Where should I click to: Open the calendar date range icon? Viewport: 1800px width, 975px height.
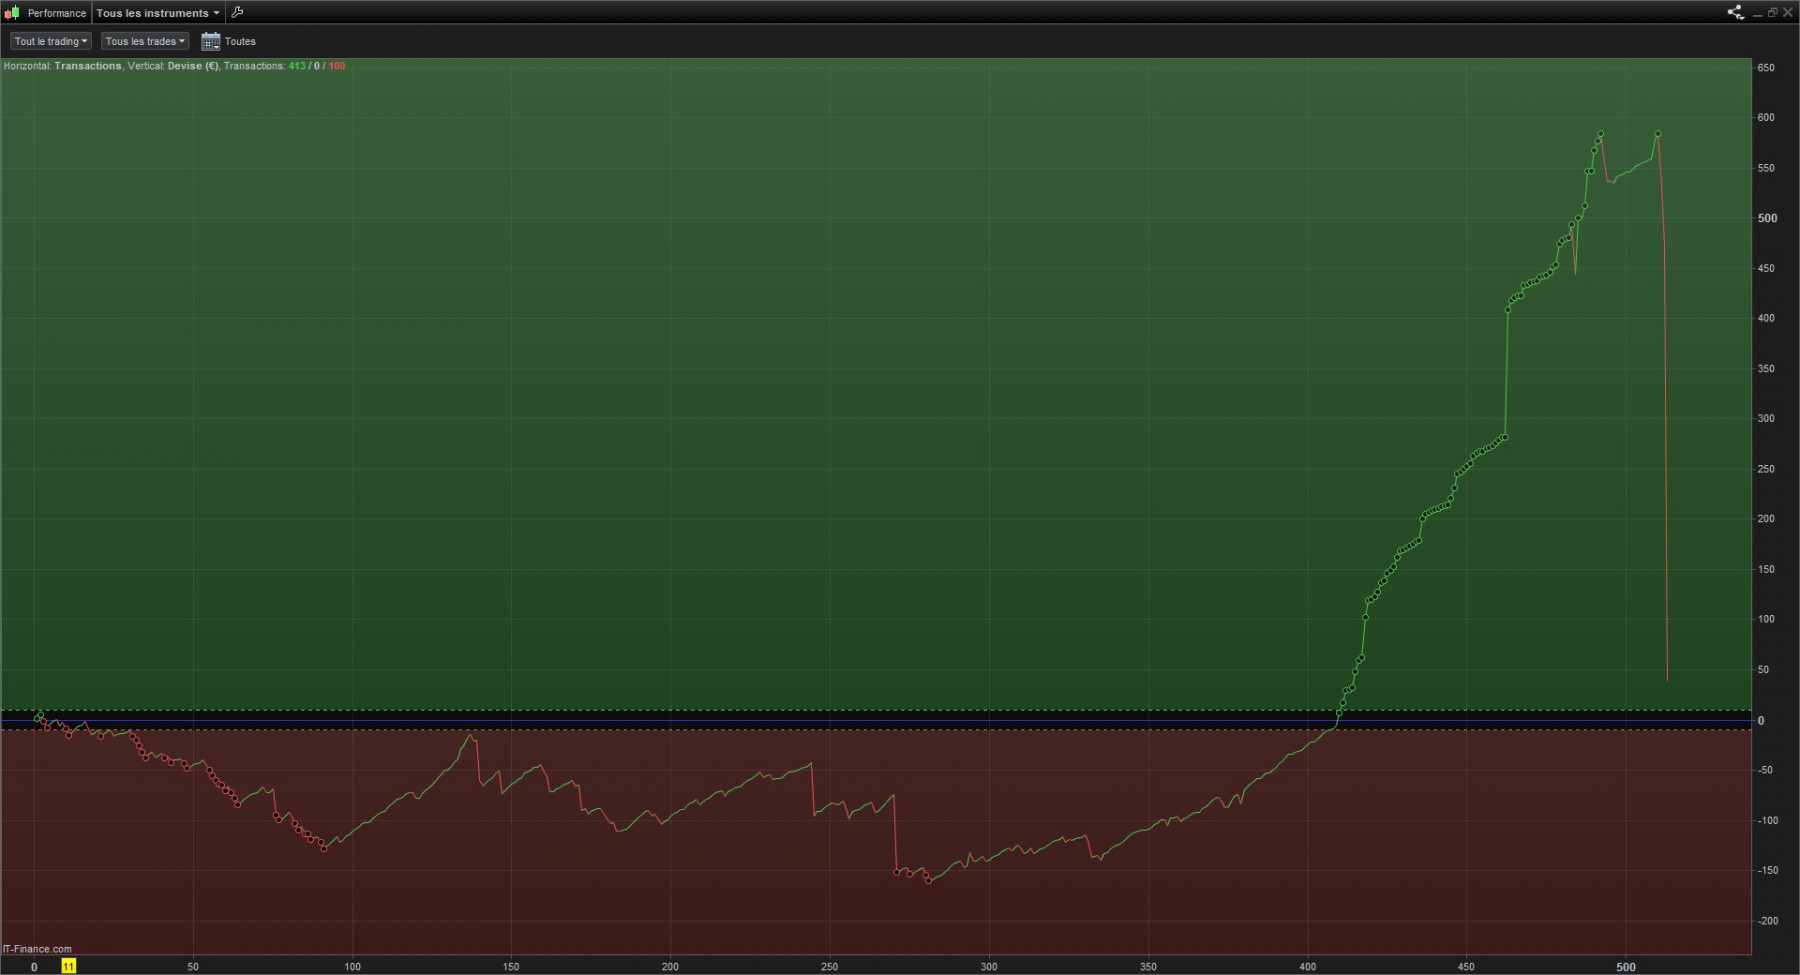(210, 41)
